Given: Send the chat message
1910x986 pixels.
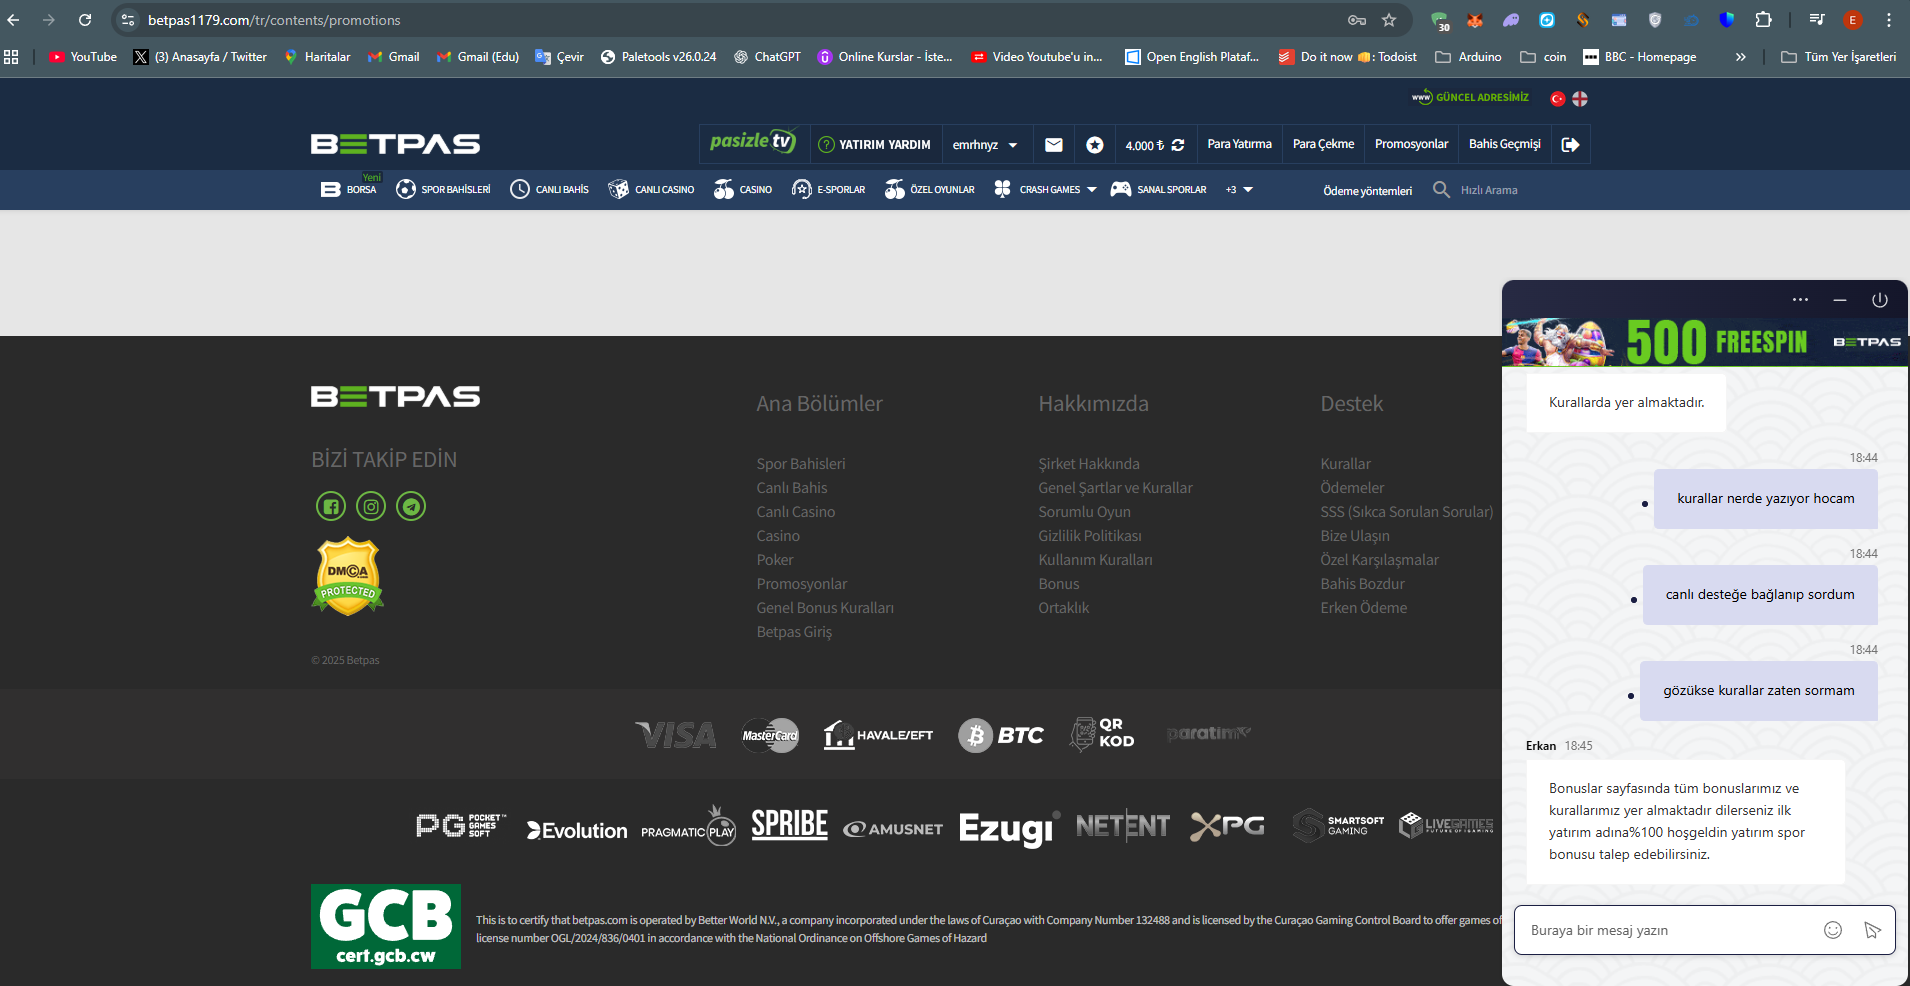Looking at the screenshot, I should point(1873,930).
